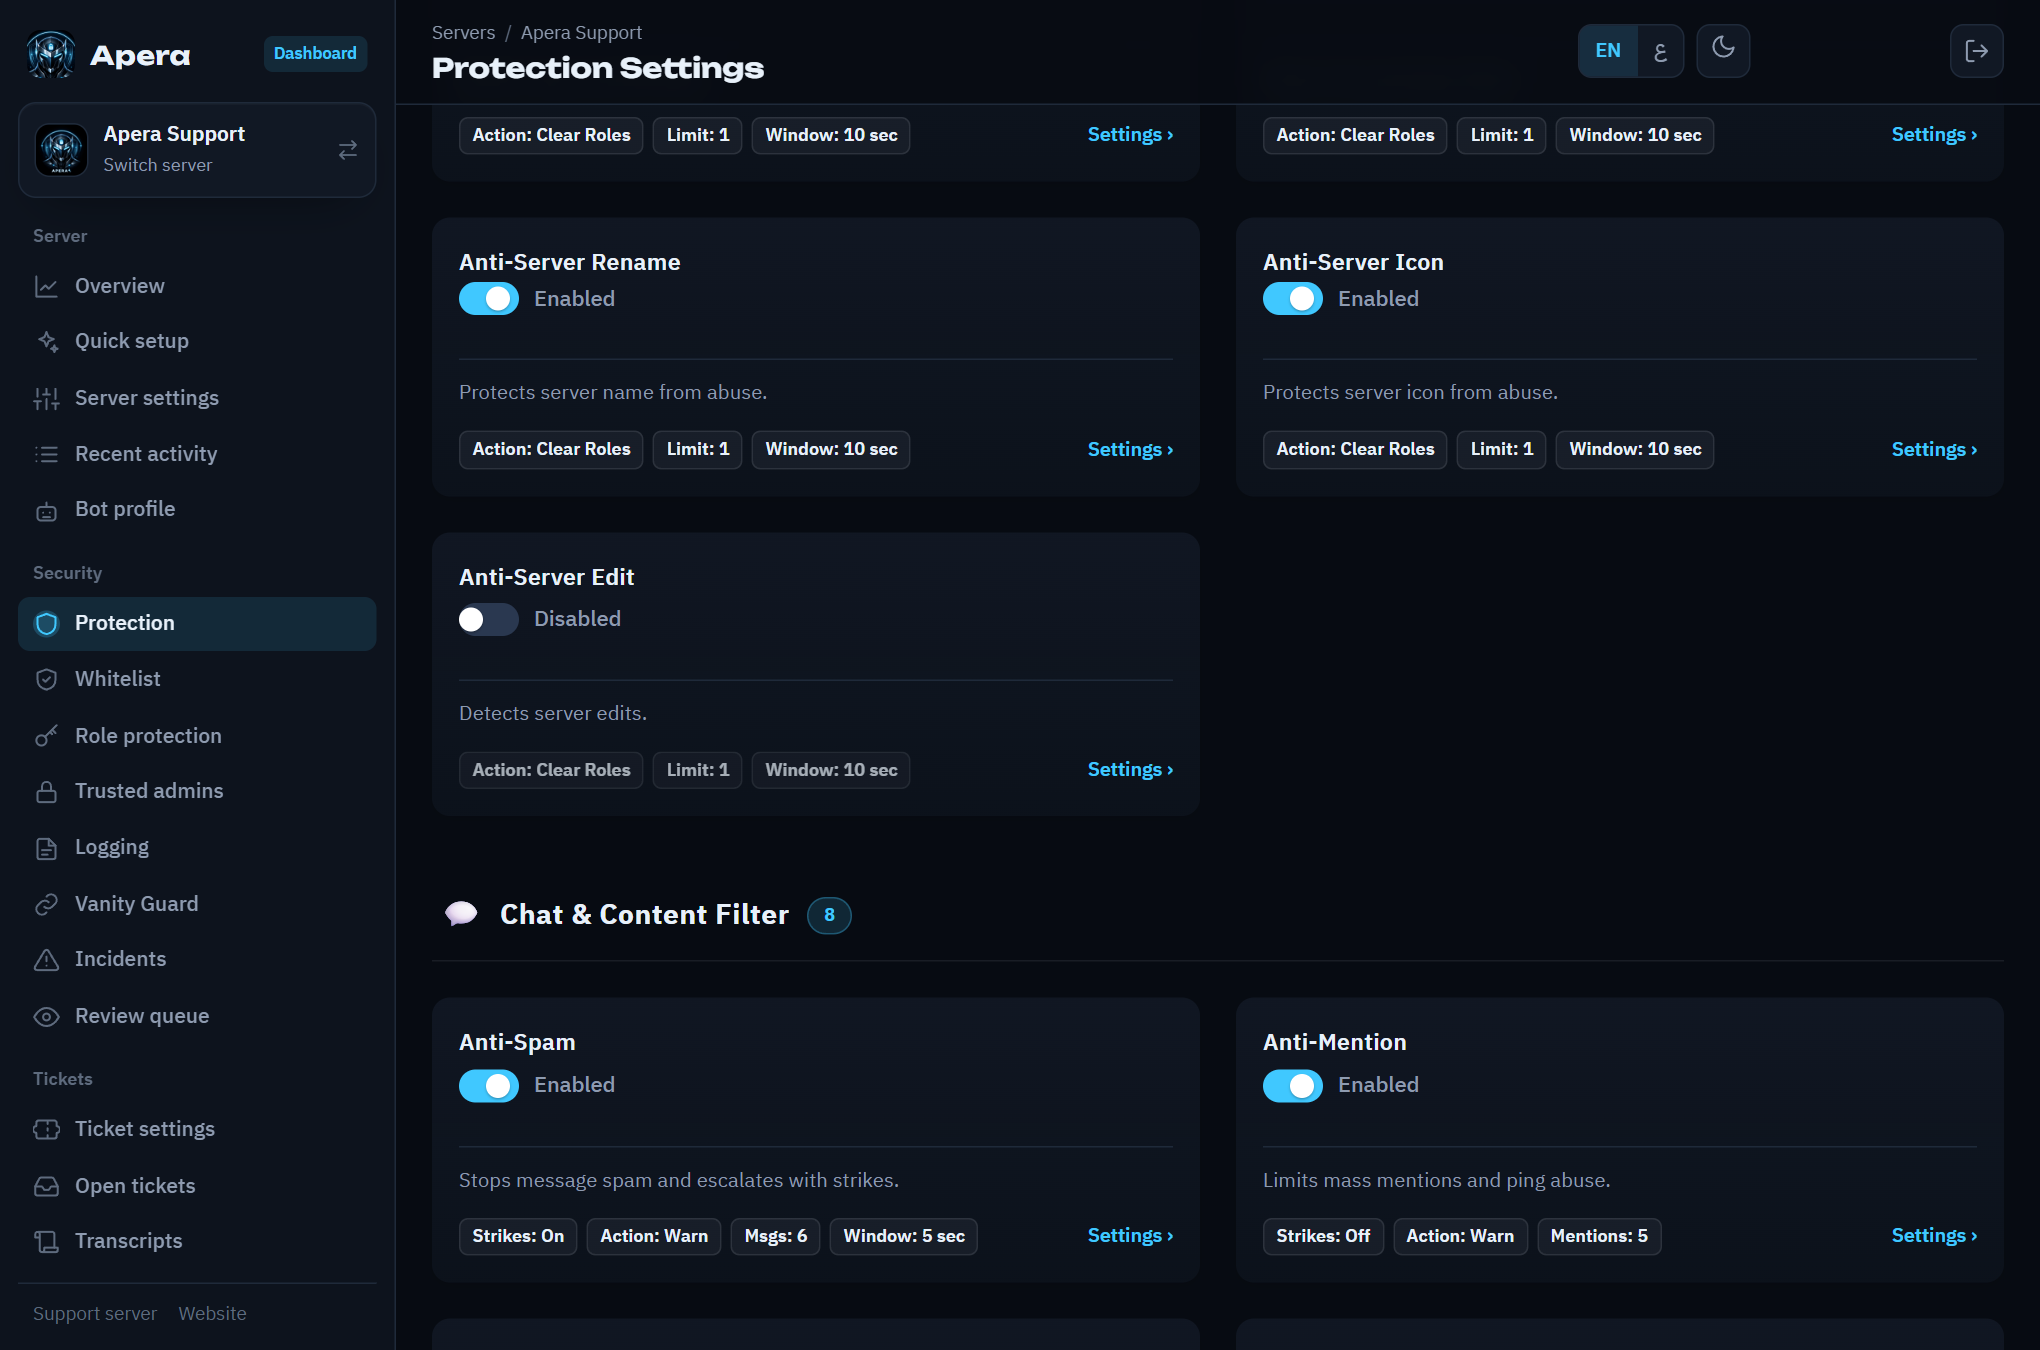Image resolution: width=2040 pixels, height=1350 pixels.
Task: Click the Servers breadcrumb link
Action: pyautogui.click(x=463, y=33)
